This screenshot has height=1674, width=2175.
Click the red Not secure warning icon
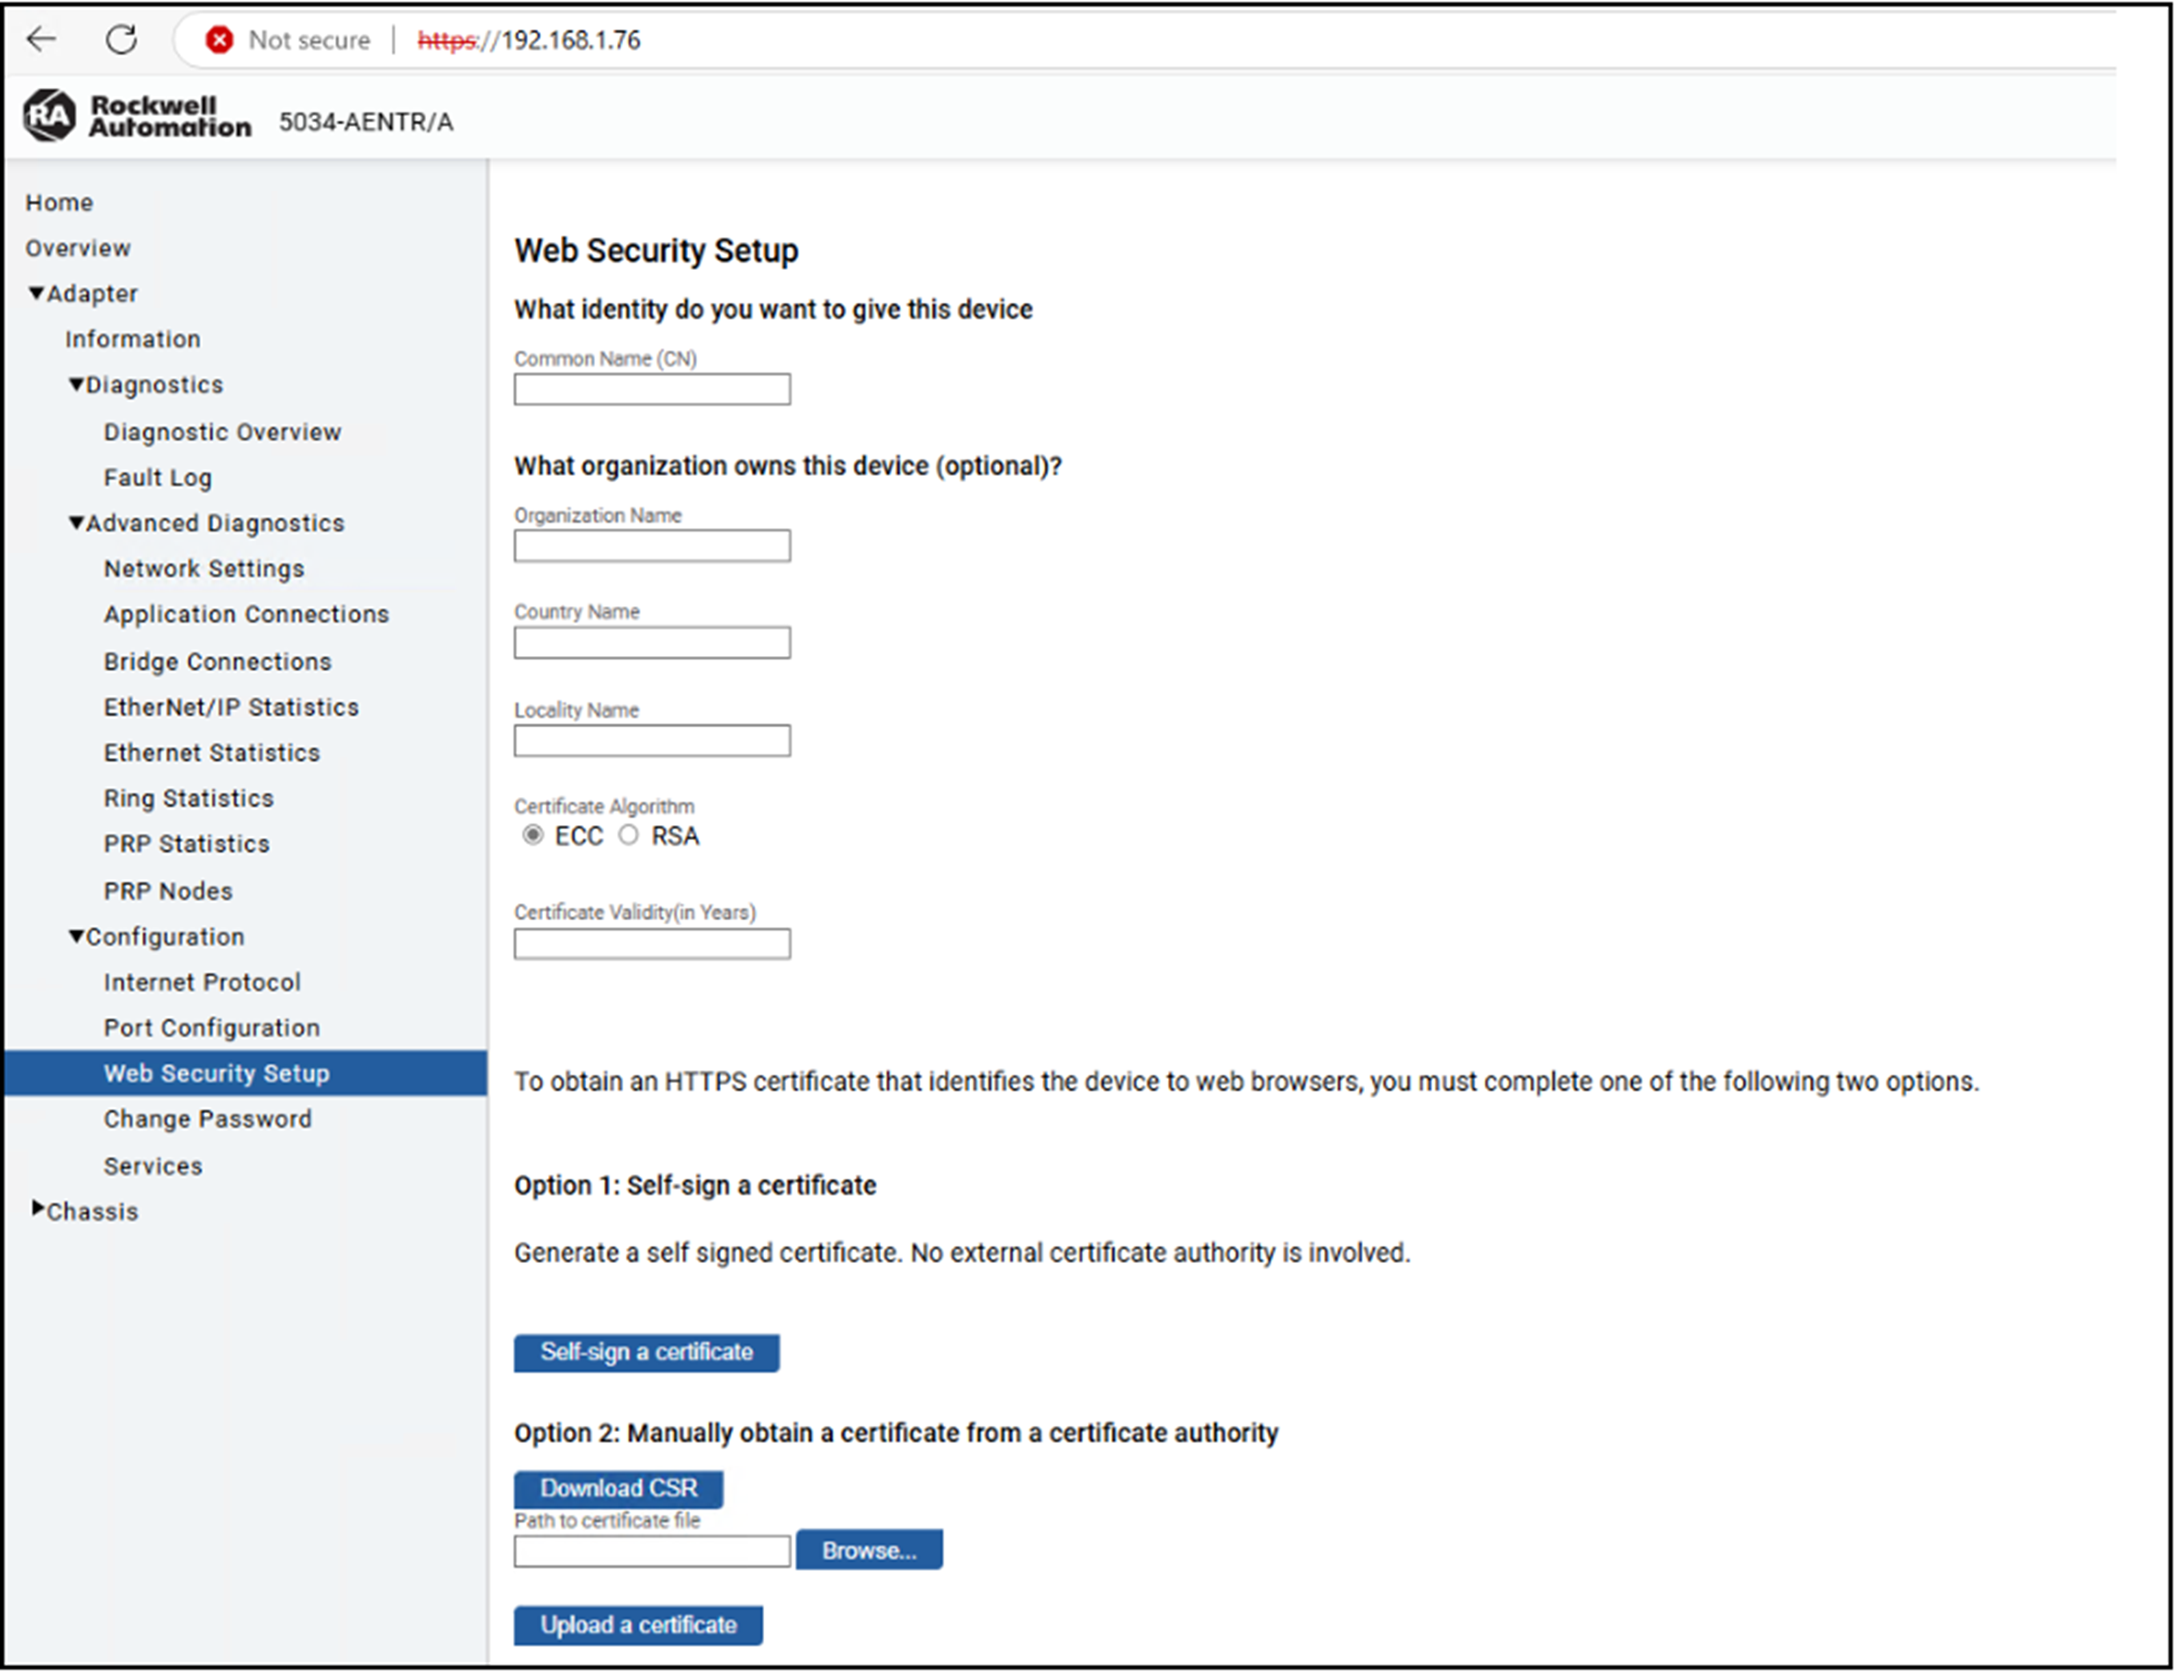(x=219, y=40)
